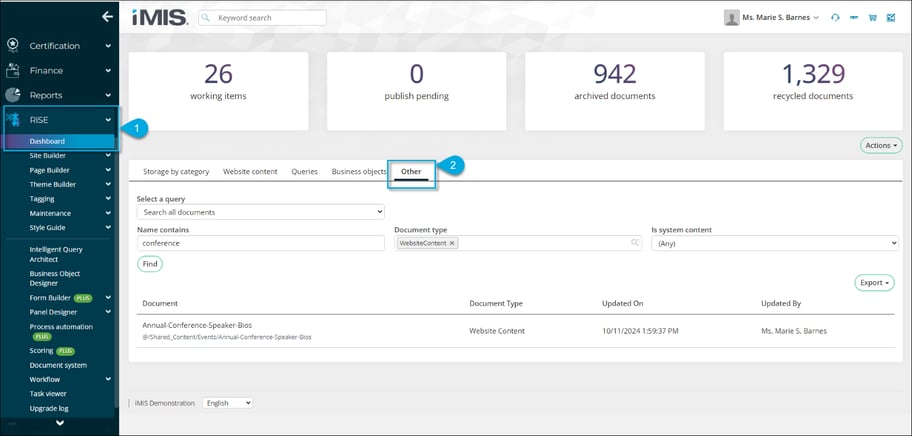Expand Theme Builder submenu chevron
The width and height of the screenshot is (912, 436).
tap(108, 184)
